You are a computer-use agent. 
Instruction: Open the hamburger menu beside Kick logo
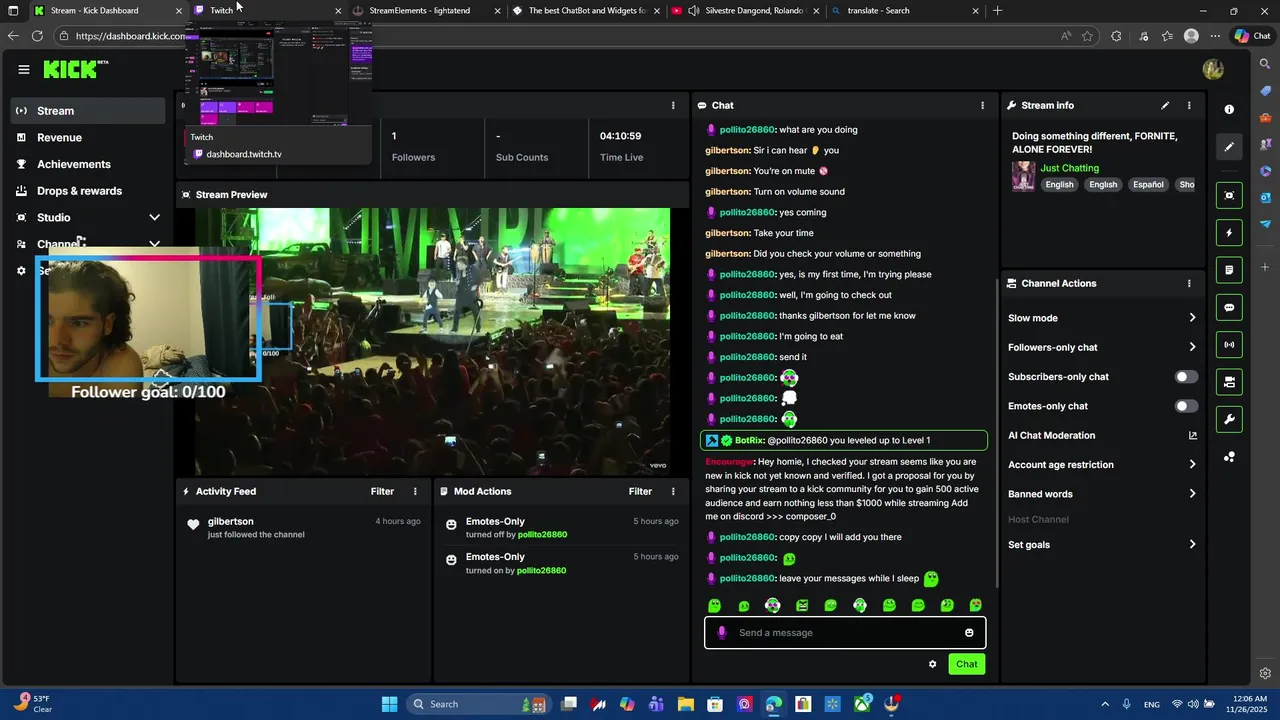(24, 69)
